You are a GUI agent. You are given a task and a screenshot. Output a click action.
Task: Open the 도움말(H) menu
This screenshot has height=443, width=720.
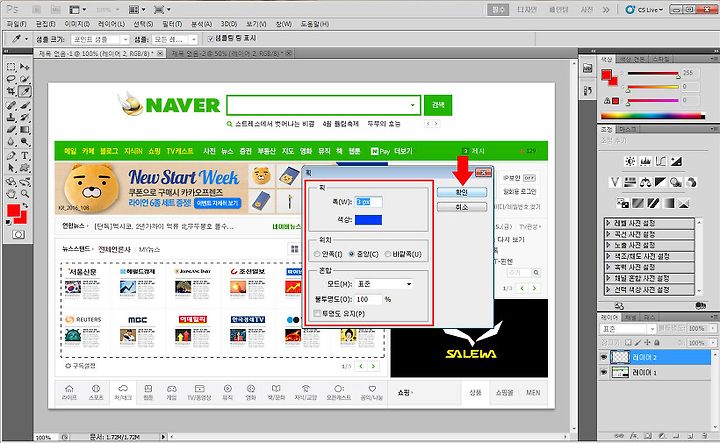point(315,24)
